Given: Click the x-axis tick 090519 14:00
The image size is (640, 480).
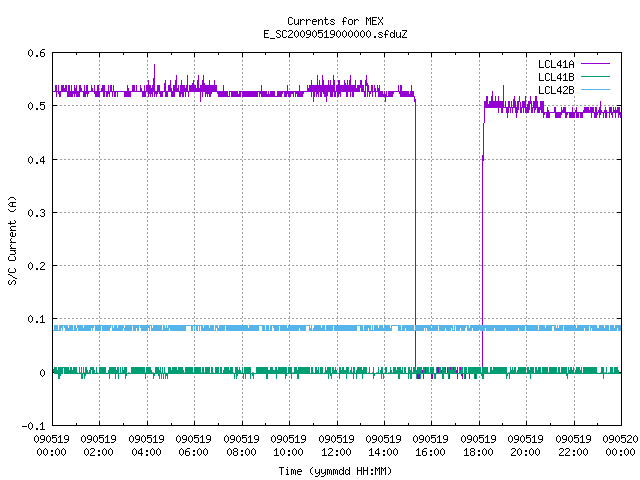Looking at the screenshot, I should pyautogui.click(x=383, y=445).
